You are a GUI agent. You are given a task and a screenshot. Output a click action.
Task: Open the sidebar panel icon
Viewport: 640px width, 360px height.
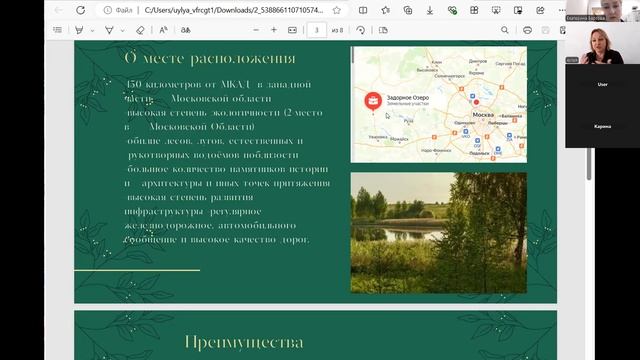click(x=518, y=10)
